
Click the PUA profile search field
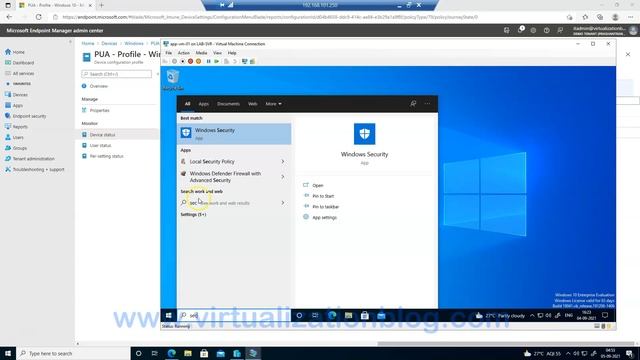[x=117, y=74]
